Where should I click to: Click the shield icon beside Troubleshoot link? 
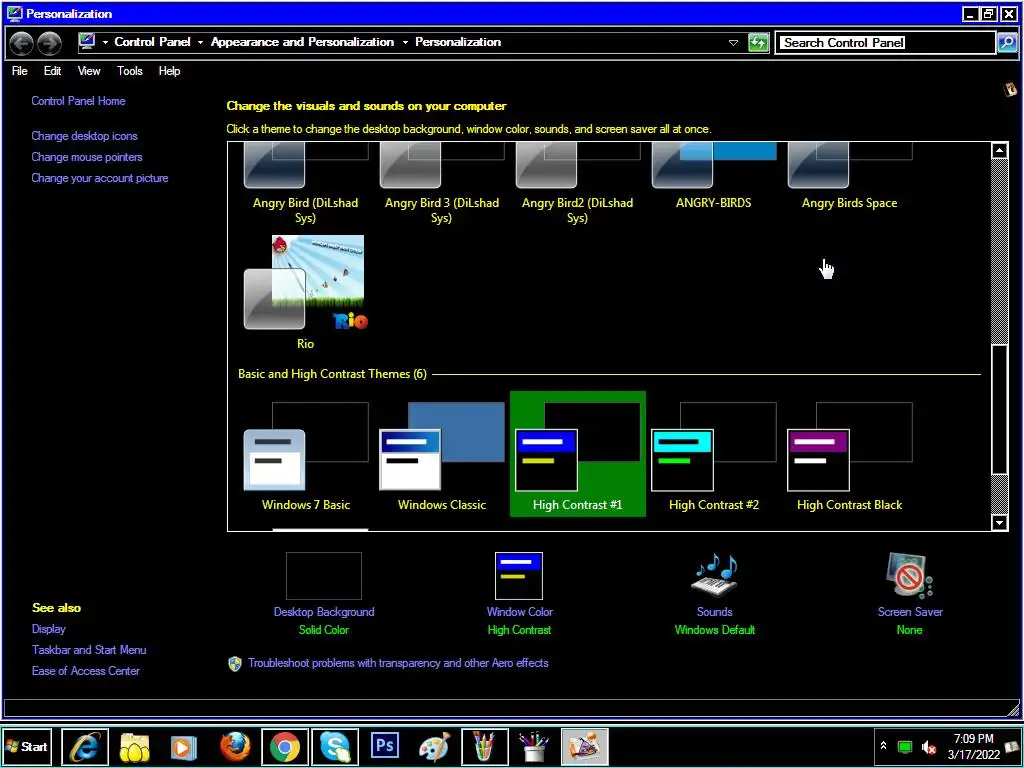pyautogui.click(x=234, y=664)
